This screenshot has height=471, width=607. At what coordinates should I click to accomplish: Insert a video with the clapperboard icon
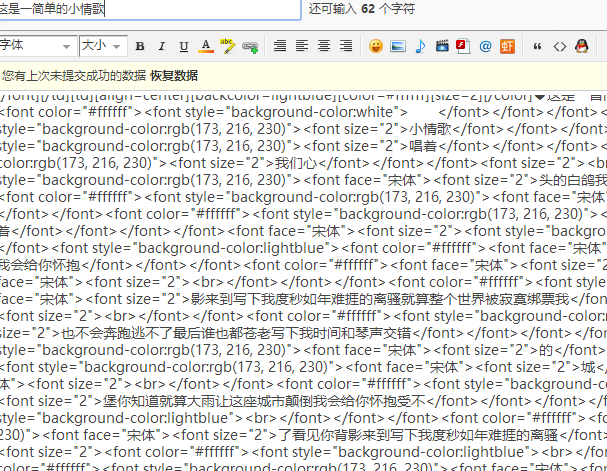coord(442,46)
